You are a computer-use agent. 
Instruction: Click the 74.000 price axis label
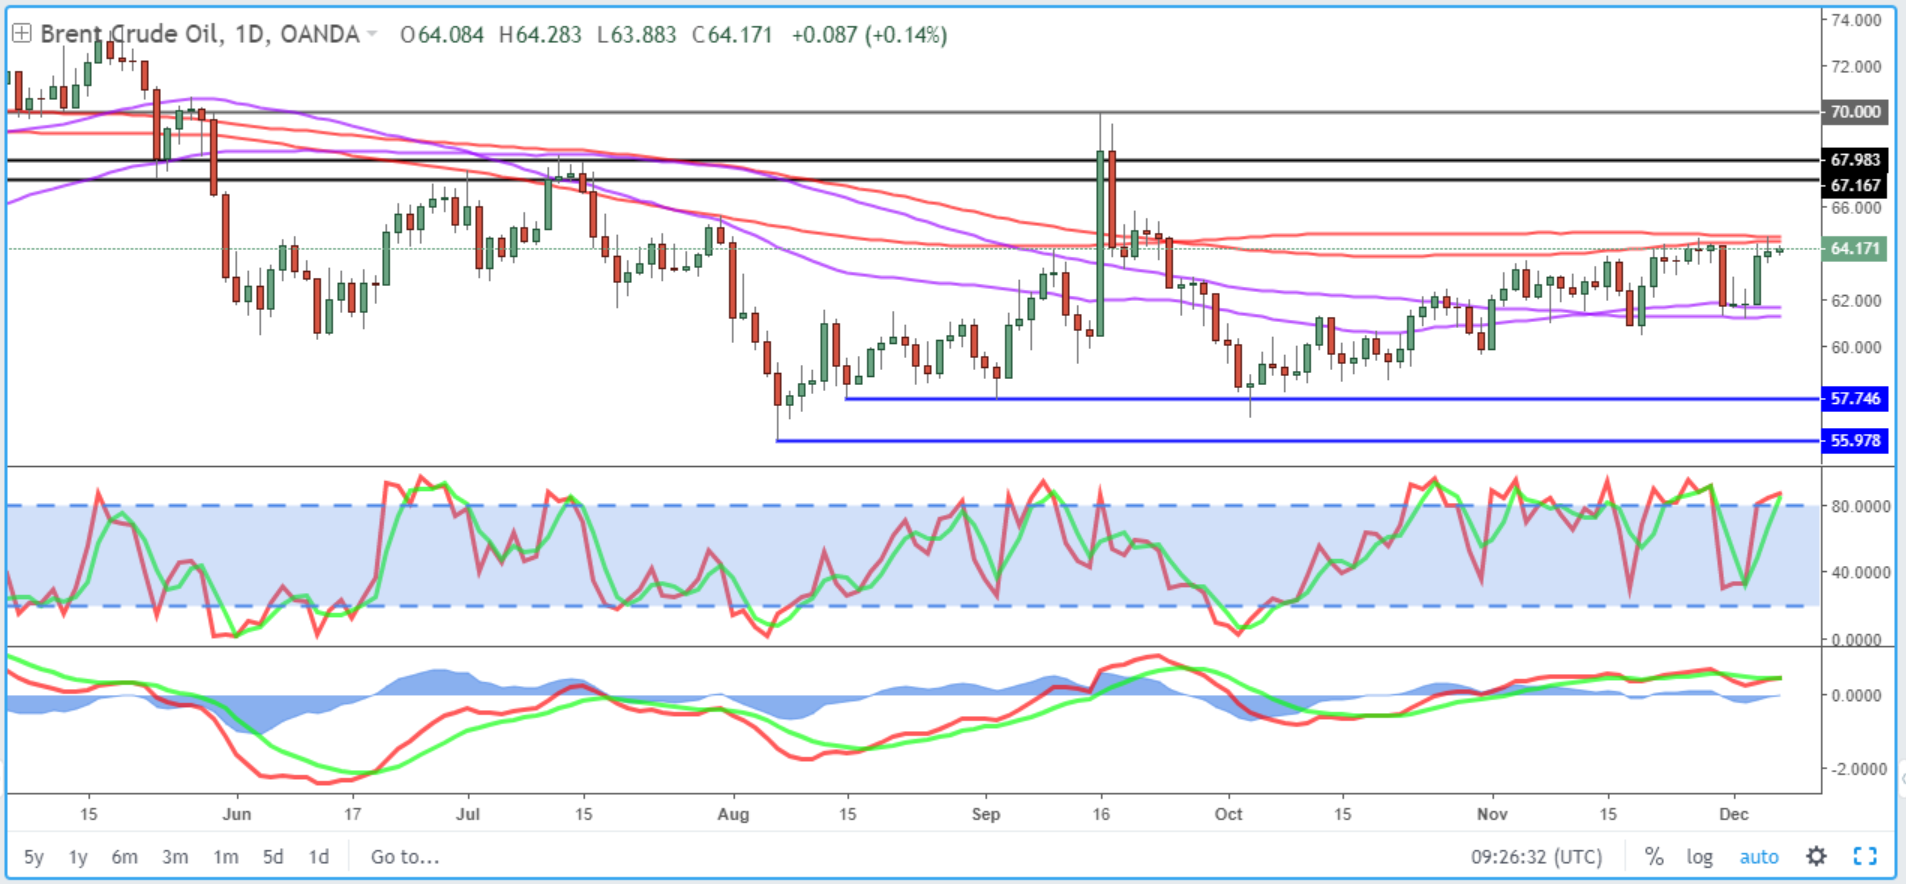1856,19
